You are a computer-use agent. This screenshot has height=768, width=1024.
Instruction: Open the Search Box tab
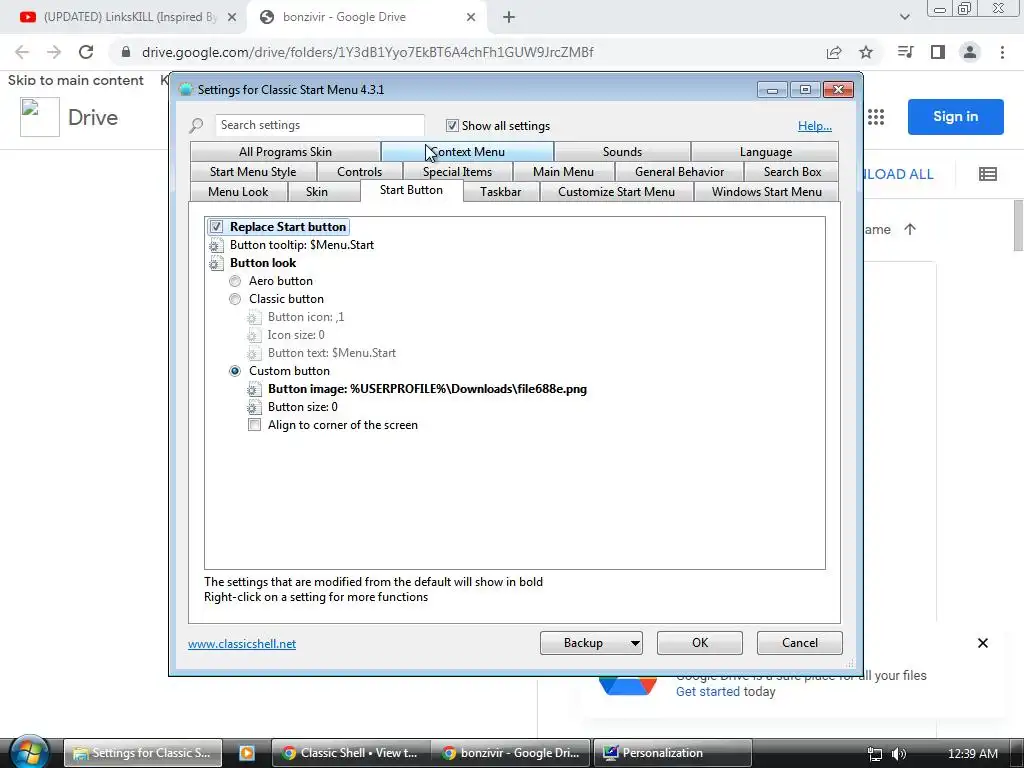tap(792, 172)
